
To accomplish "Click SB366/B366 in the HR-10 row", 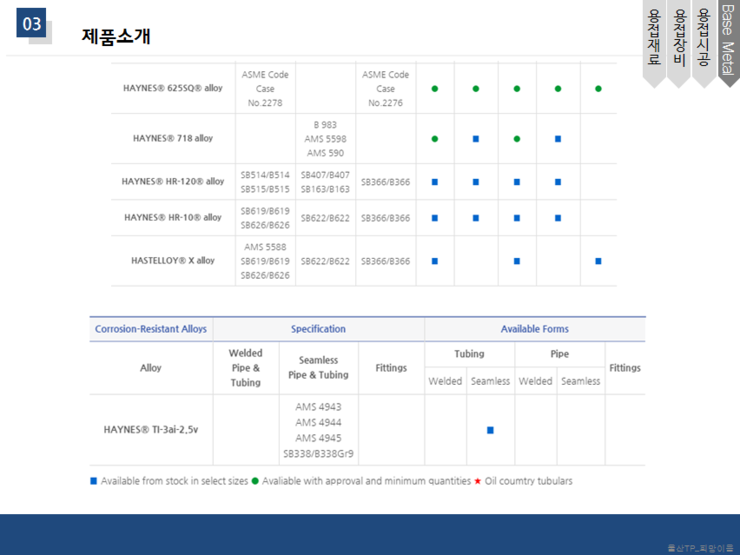I will (x=386, y=218).
